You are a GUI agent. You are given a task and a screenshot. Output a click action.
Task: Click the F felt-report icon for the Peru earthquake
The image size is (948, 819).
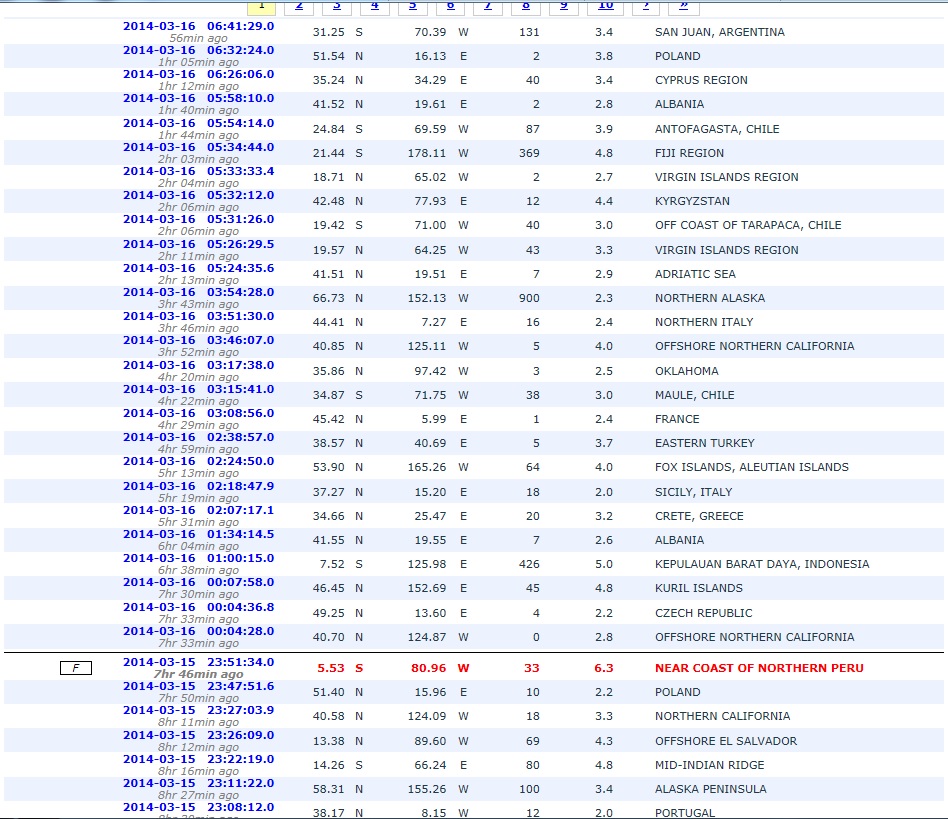[76, 668]
